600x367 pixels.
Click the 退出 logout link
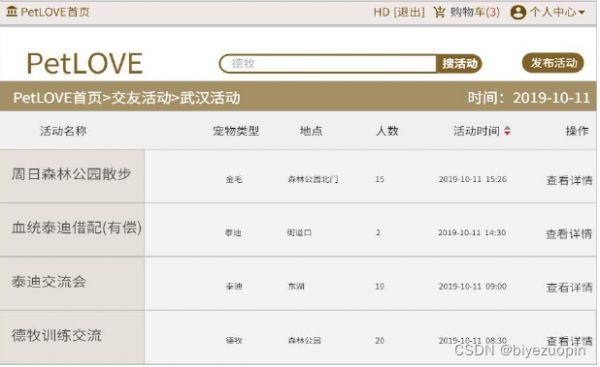pyautogui.click(x=409, y=12)
